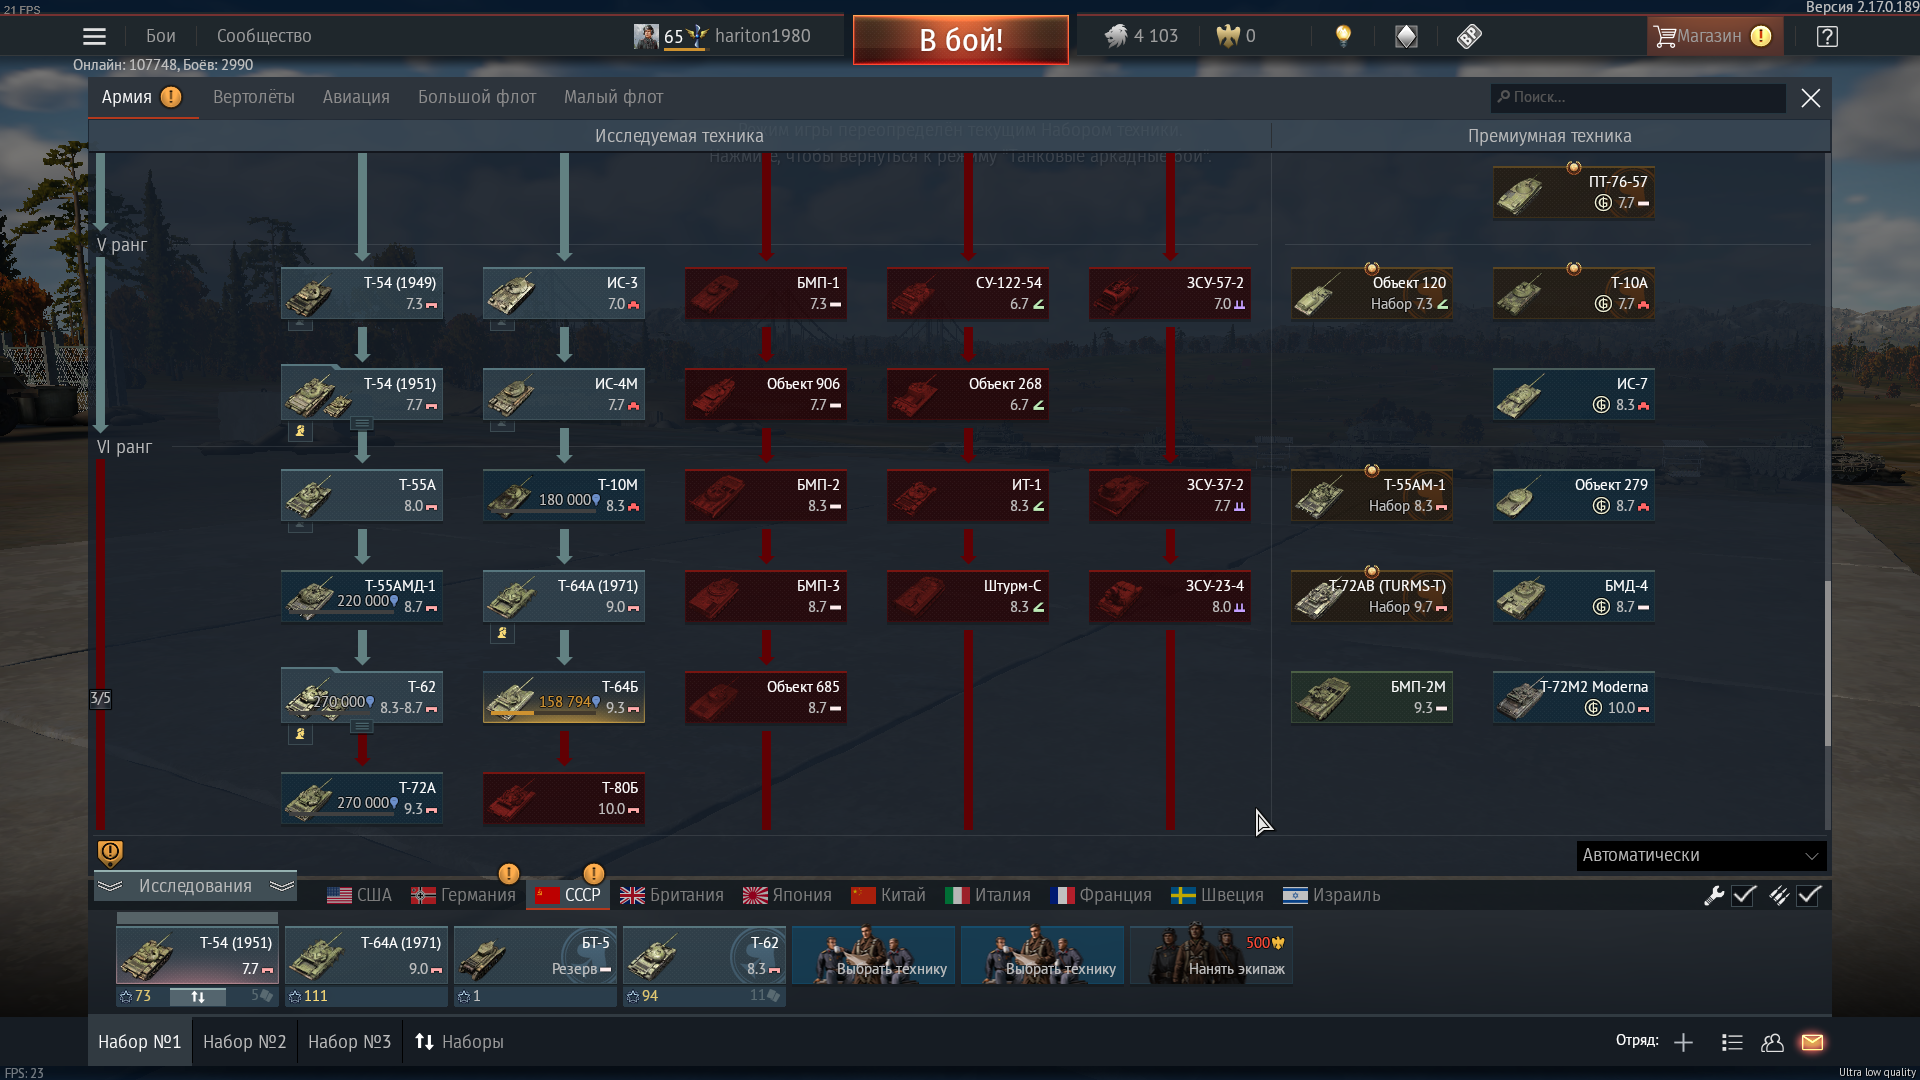Select the Т-64Б researching vehicle
Image resolution: width=1920 pixels, height=1080 pixels.
(x=564, y=697)
